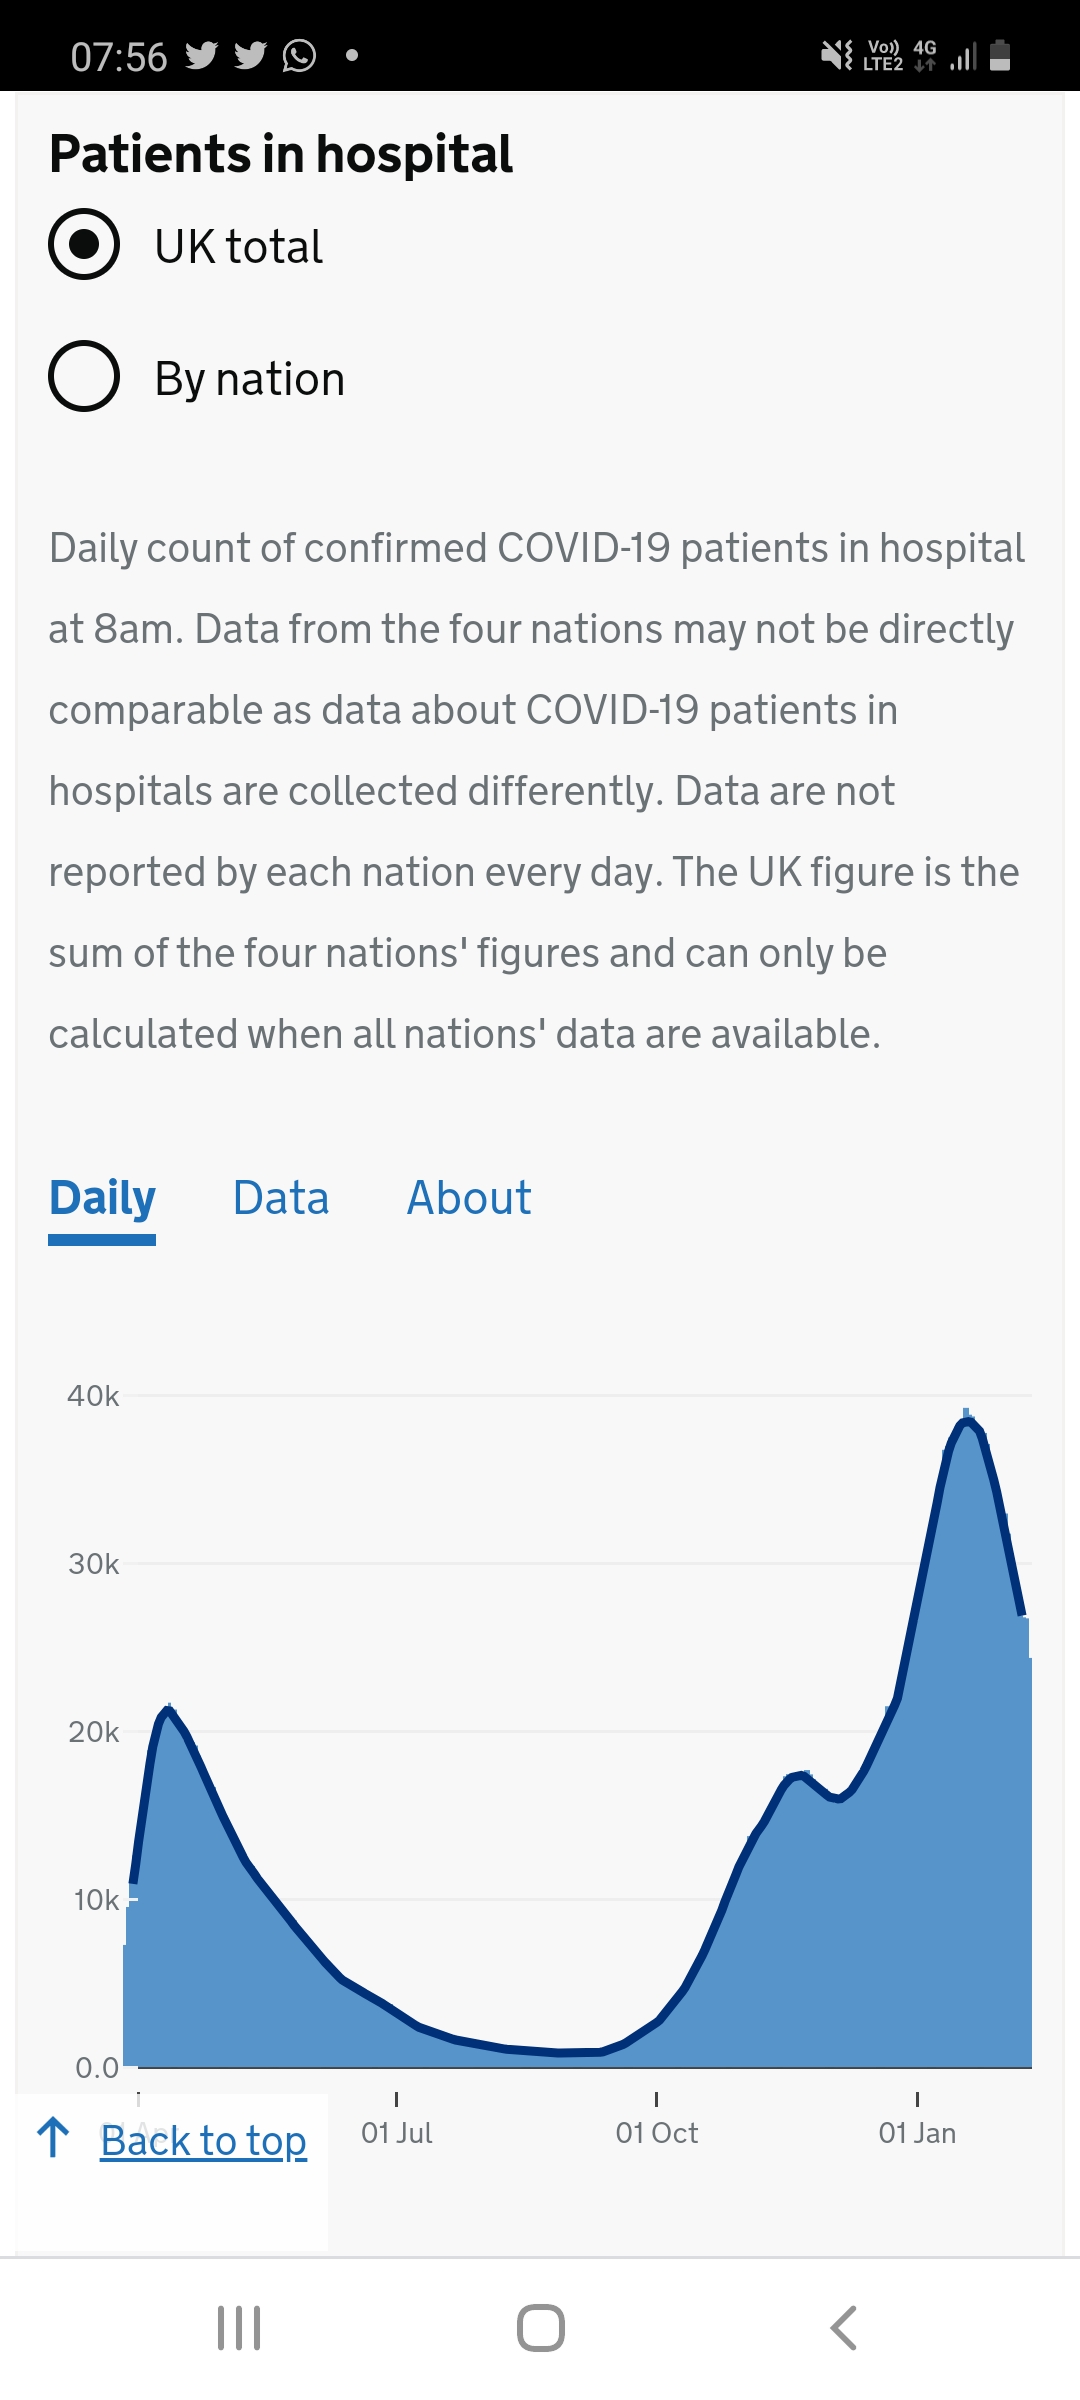Switch to the Daily tab
The height and width of the screenshot is (2400, 1080).
pos(102,1198)
